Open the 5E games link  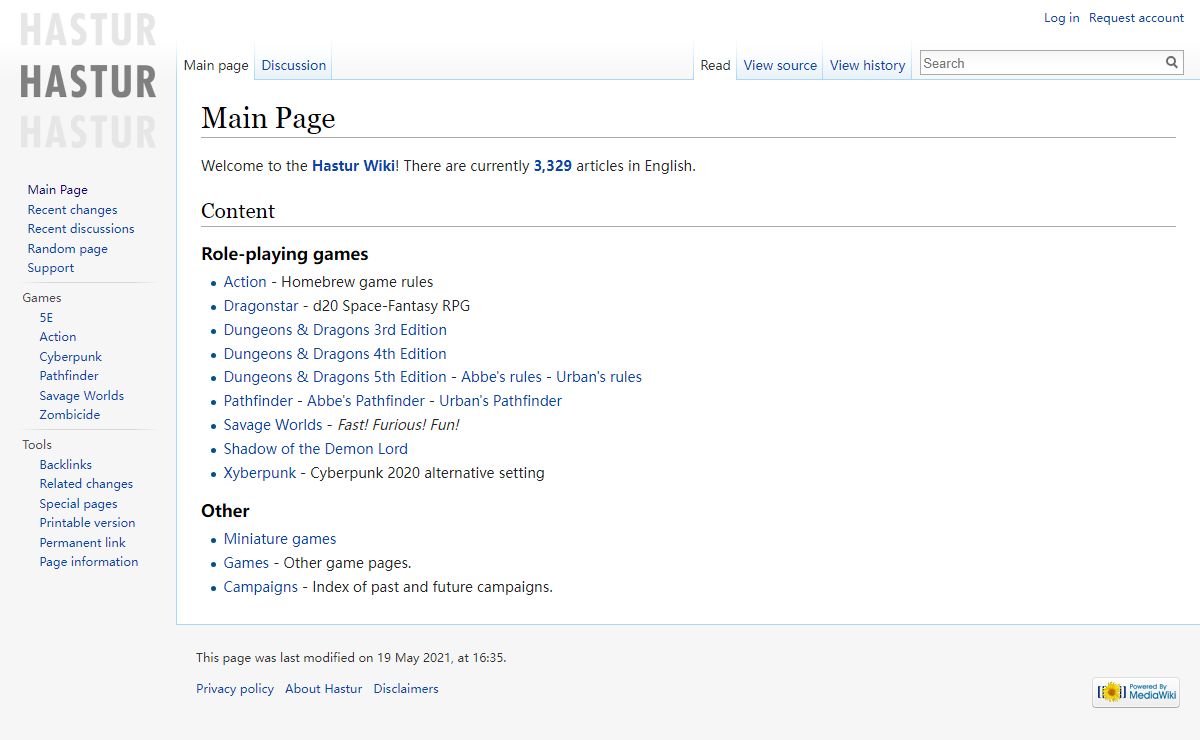(x=47, y=318)
